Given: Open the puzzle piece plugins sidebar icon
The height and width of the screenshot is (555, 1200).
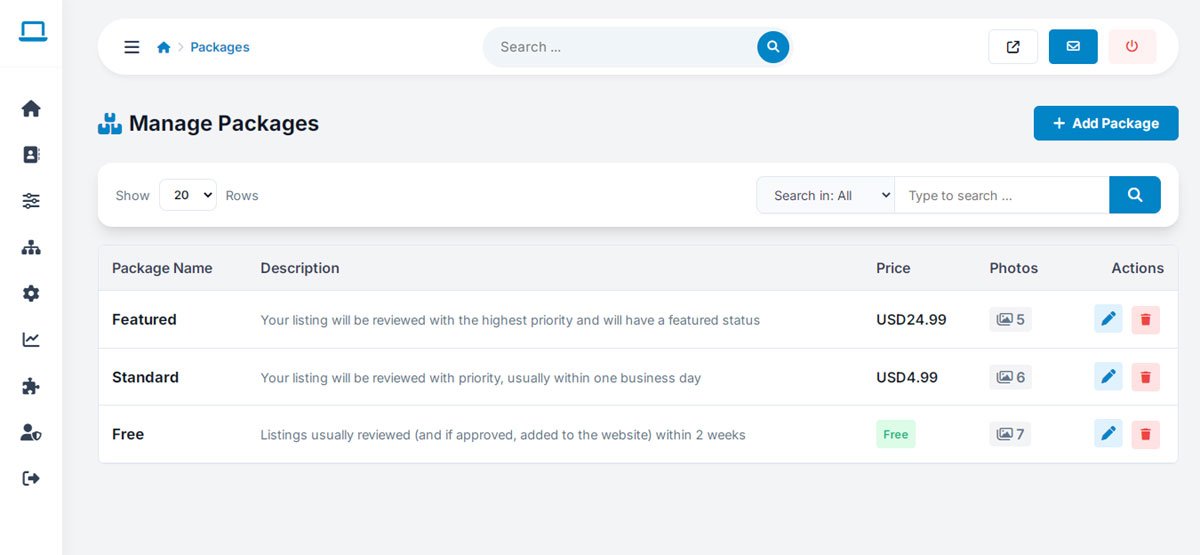Looking at the screenshot, I should (x=31, y=386).
